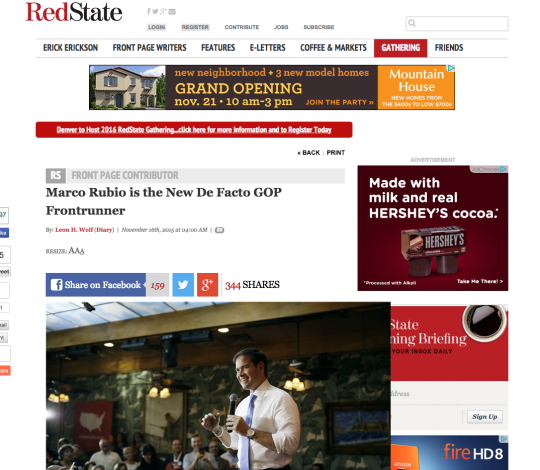Click the search magnifier icon

click(x=412, y=23)
